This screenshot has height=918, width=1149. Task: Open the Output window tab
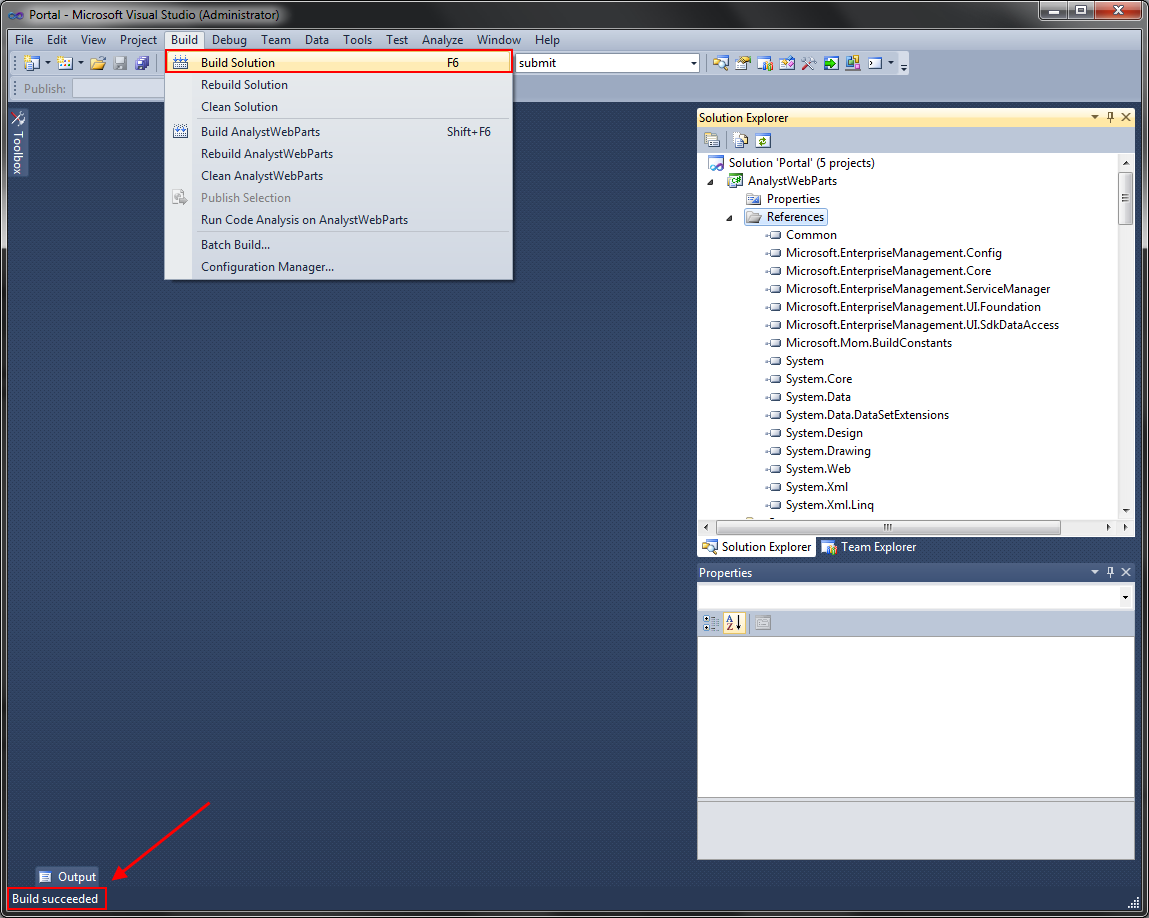(67, 877)
